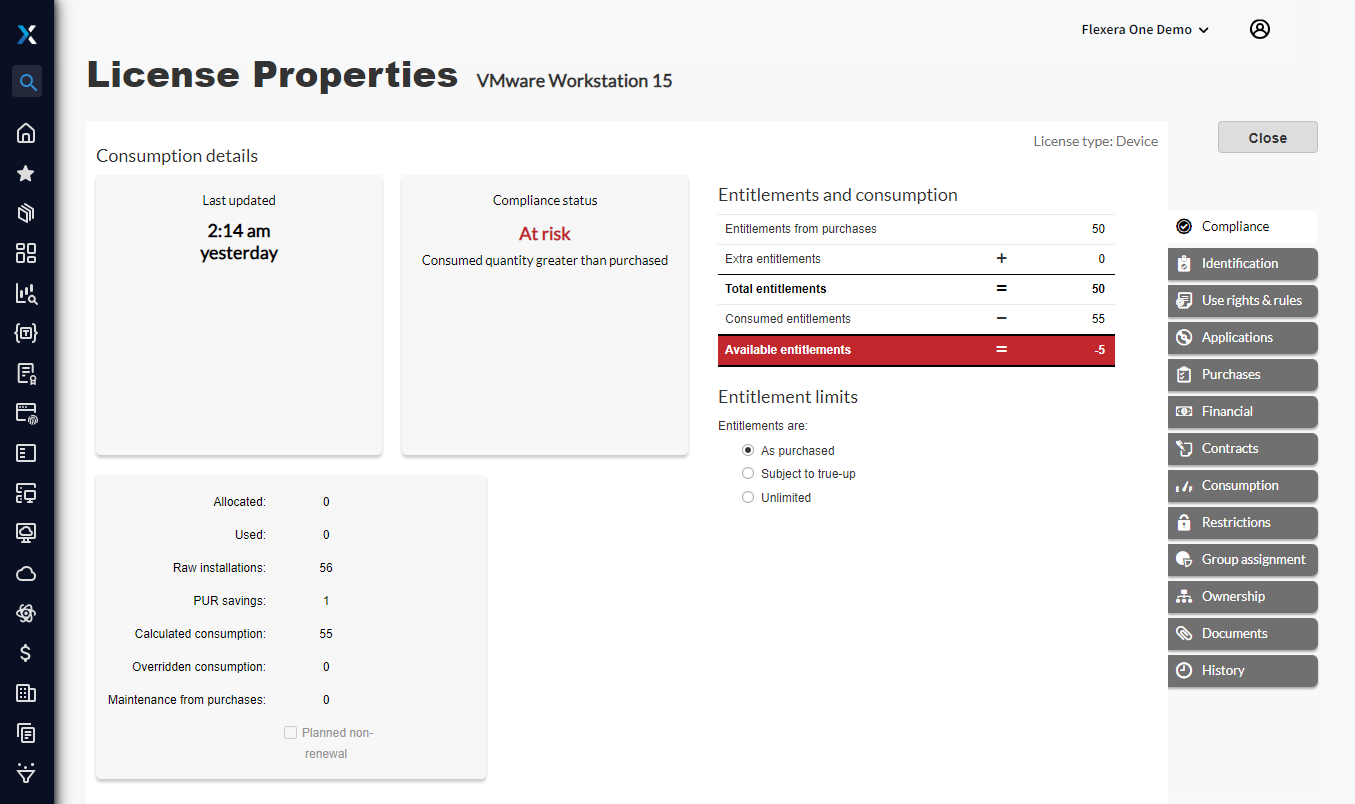Image resolution: width=1355 pixels, height=804 pixels.
Task: Click the Flexera X logo
Action: pyautogui.click(x=27, y=35)
